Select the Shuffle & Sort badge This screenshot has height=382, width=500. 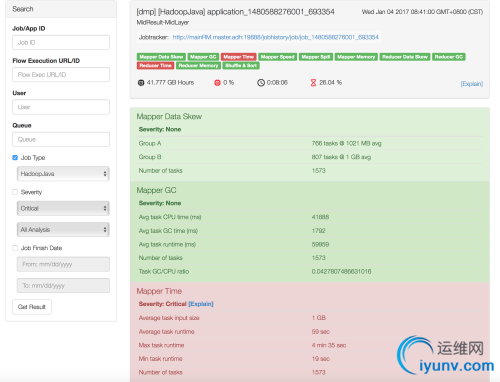(x=241, y=66)
